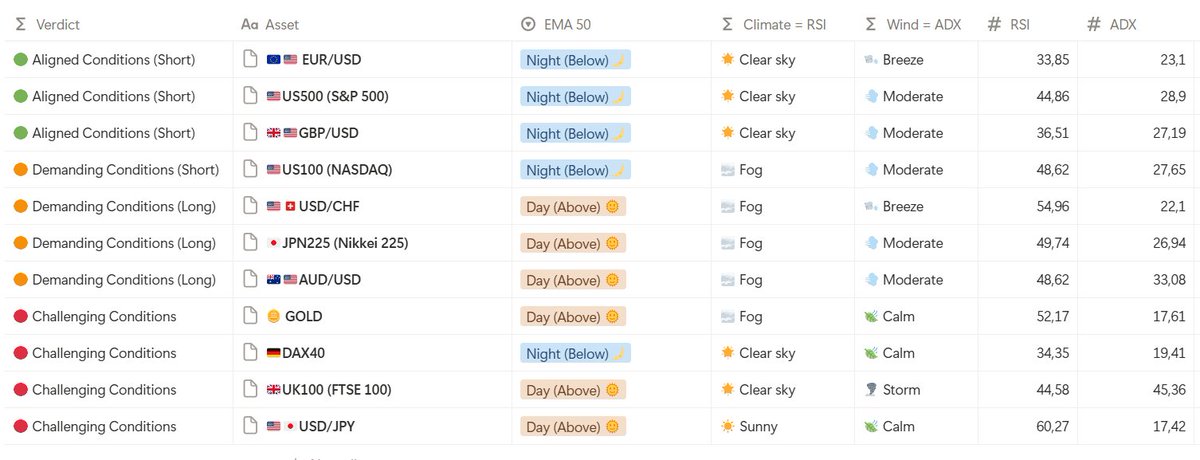Screen dimensions: 1200x460
Task: Open the page icon beside UK100 (FTSE 100)
Action: [251, 390]
